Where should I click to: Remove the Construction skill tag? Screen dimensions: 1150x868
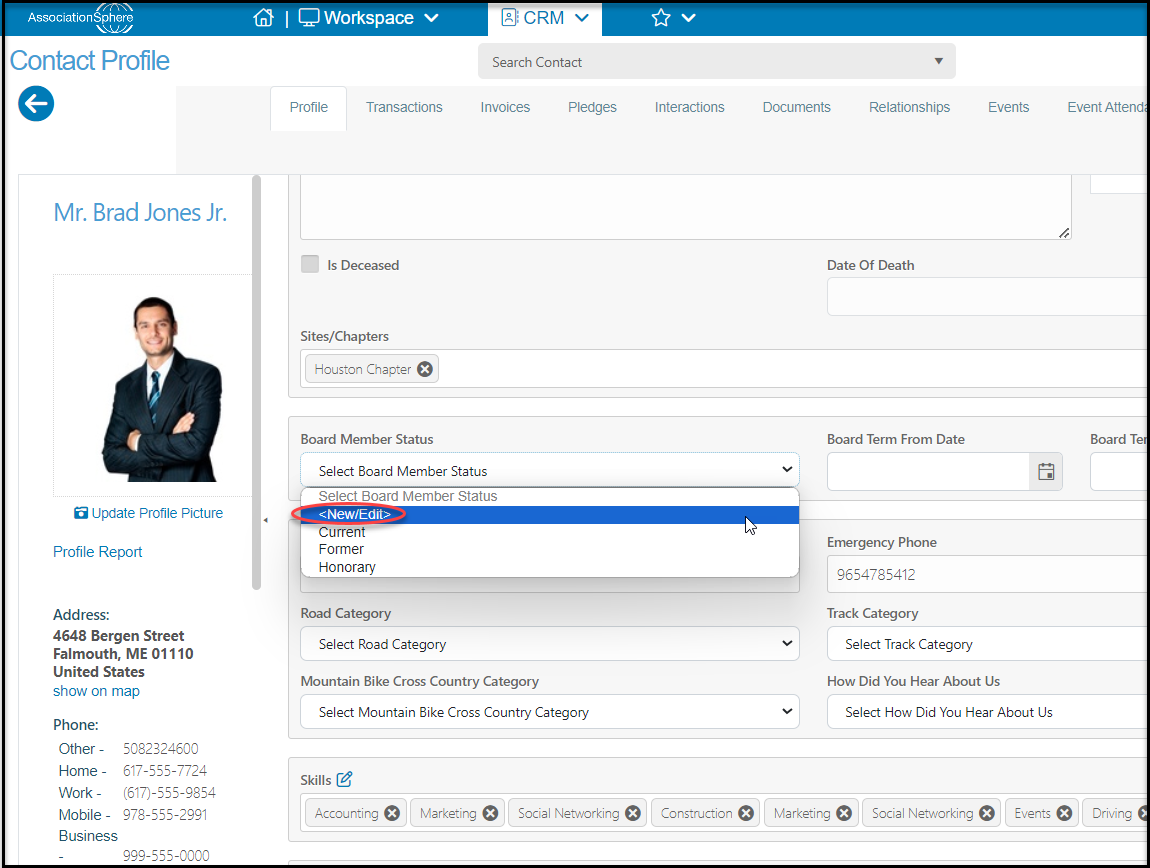click(x=746, y=813)
